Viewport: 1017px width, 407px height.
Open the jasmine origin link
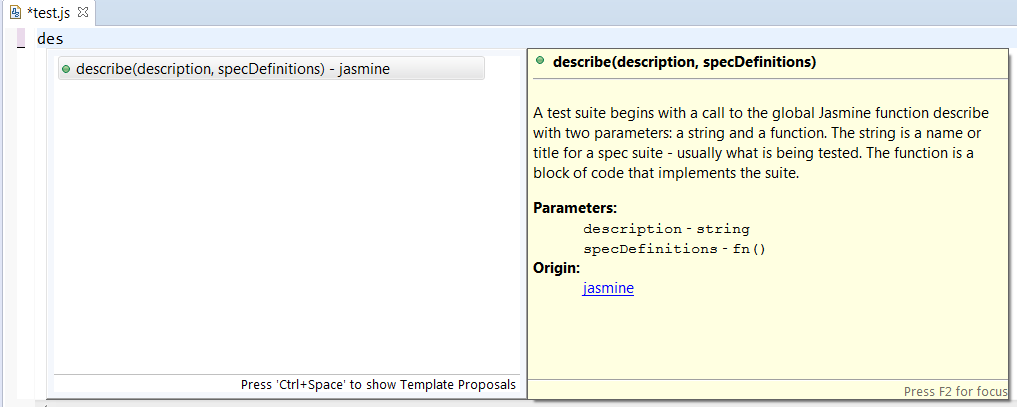coord(608,288)
